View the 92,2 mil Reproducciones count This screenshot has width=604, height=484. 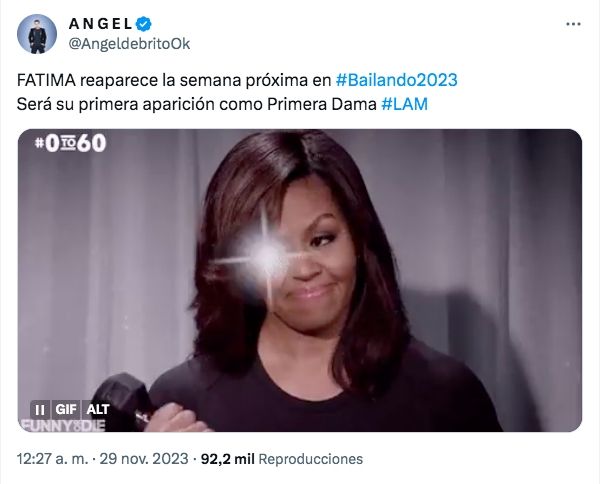pyautogui.click(x=282, y=459)
